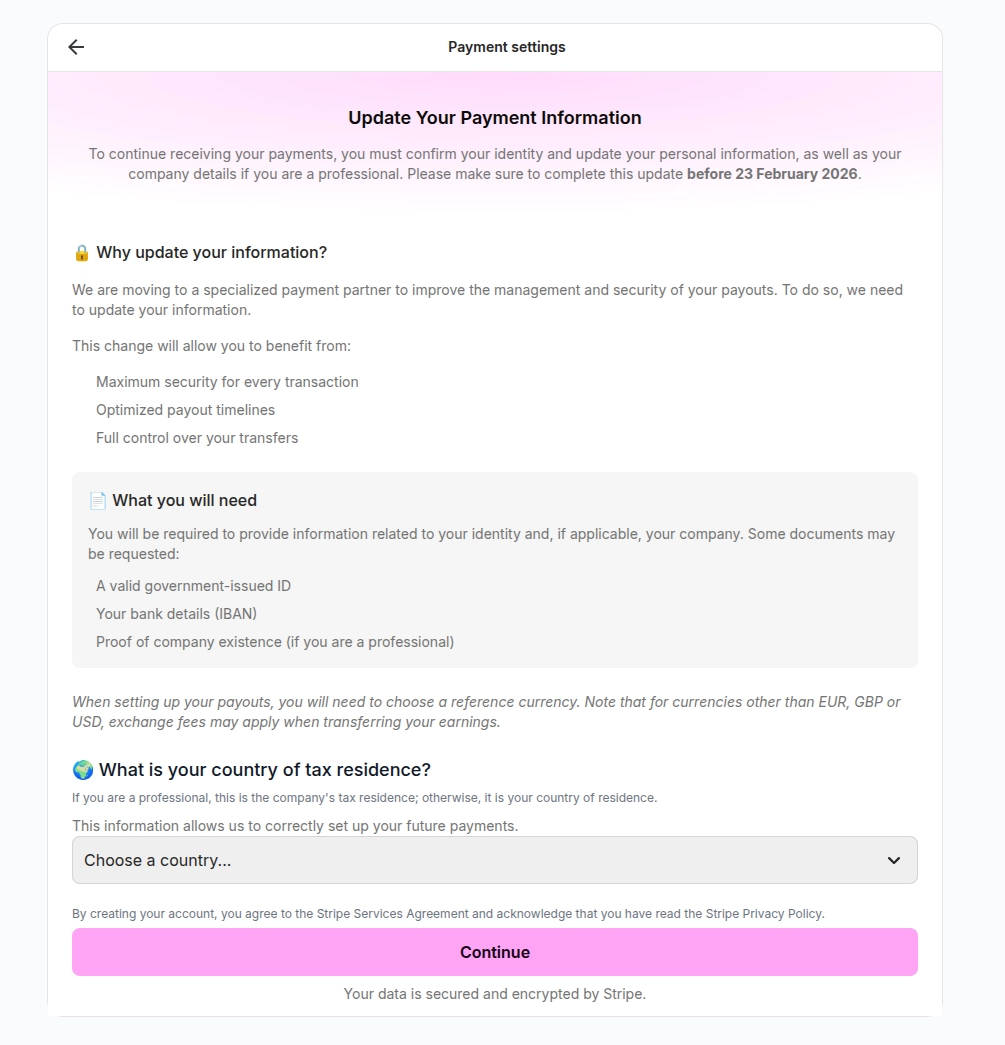Click the globe icon beside tax residence question
This screenshot has width=1005, height=1045.
[x=83, y=770]
